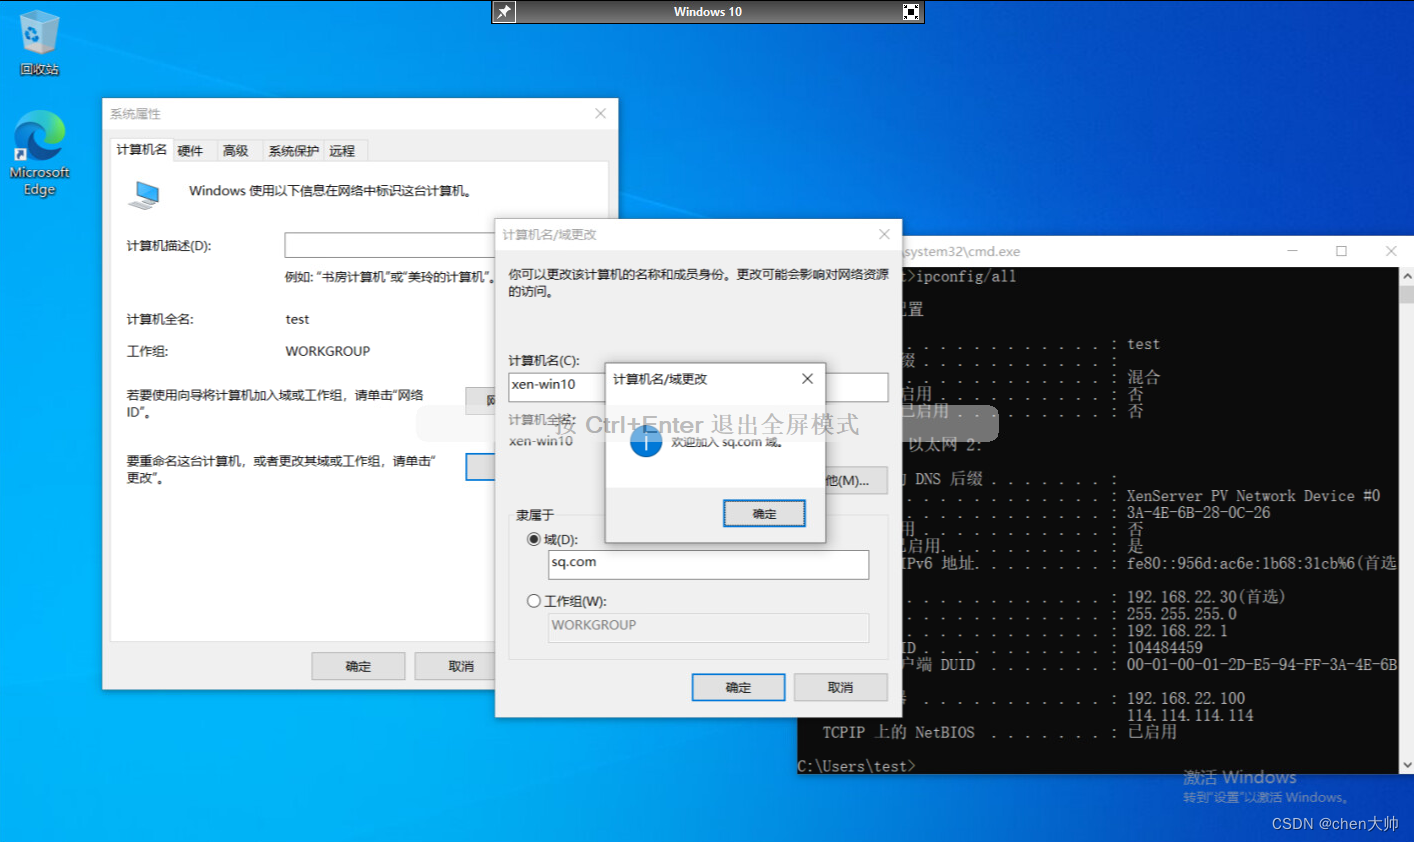The image size is (1414, 842).
Task: Click subnet mask 255.255.255.0 in cmd
Action: [1182, 614]
